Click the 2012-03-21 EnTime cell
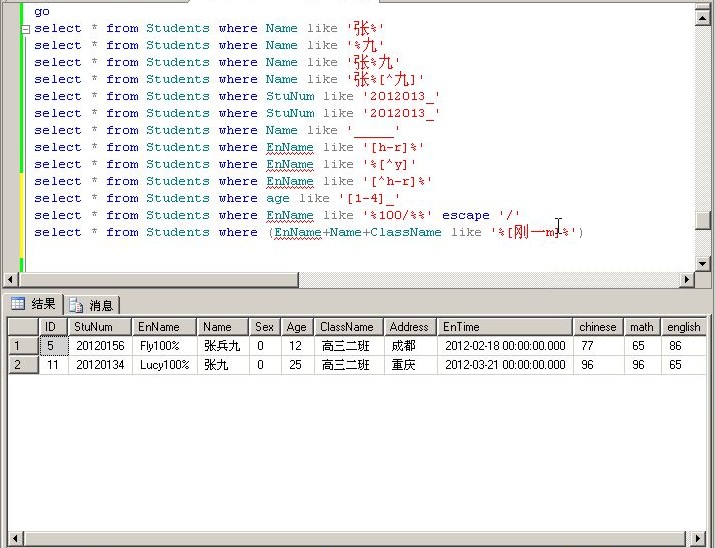The width and height of the screenshot is (716, 548). click(505, 365)
